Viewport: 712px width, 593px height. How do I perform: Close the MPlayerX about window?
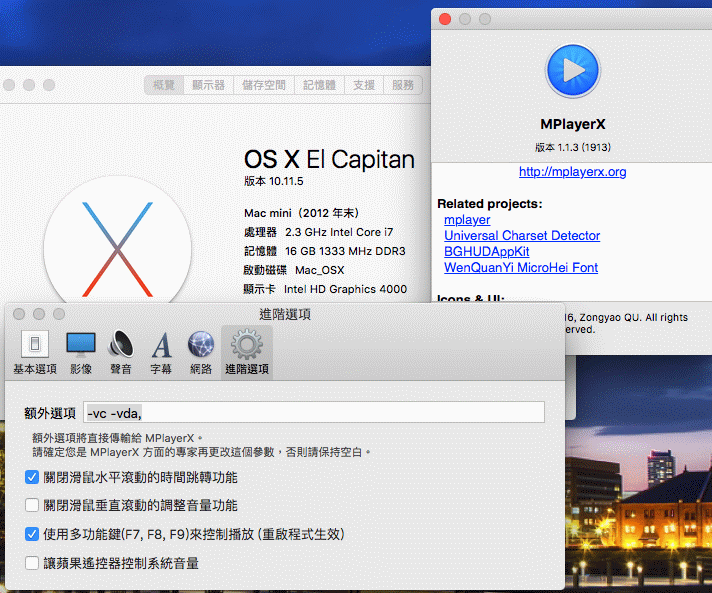[445, 19]
